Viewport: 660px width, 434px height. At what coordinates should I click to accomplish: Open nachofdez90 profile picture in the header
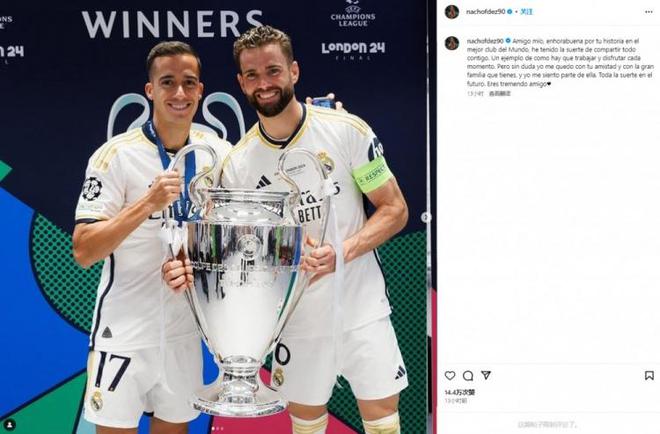click(452, 12)
